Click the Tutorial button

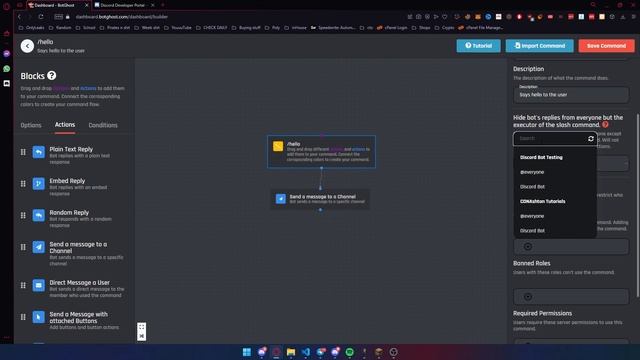[x=478, y=46]
